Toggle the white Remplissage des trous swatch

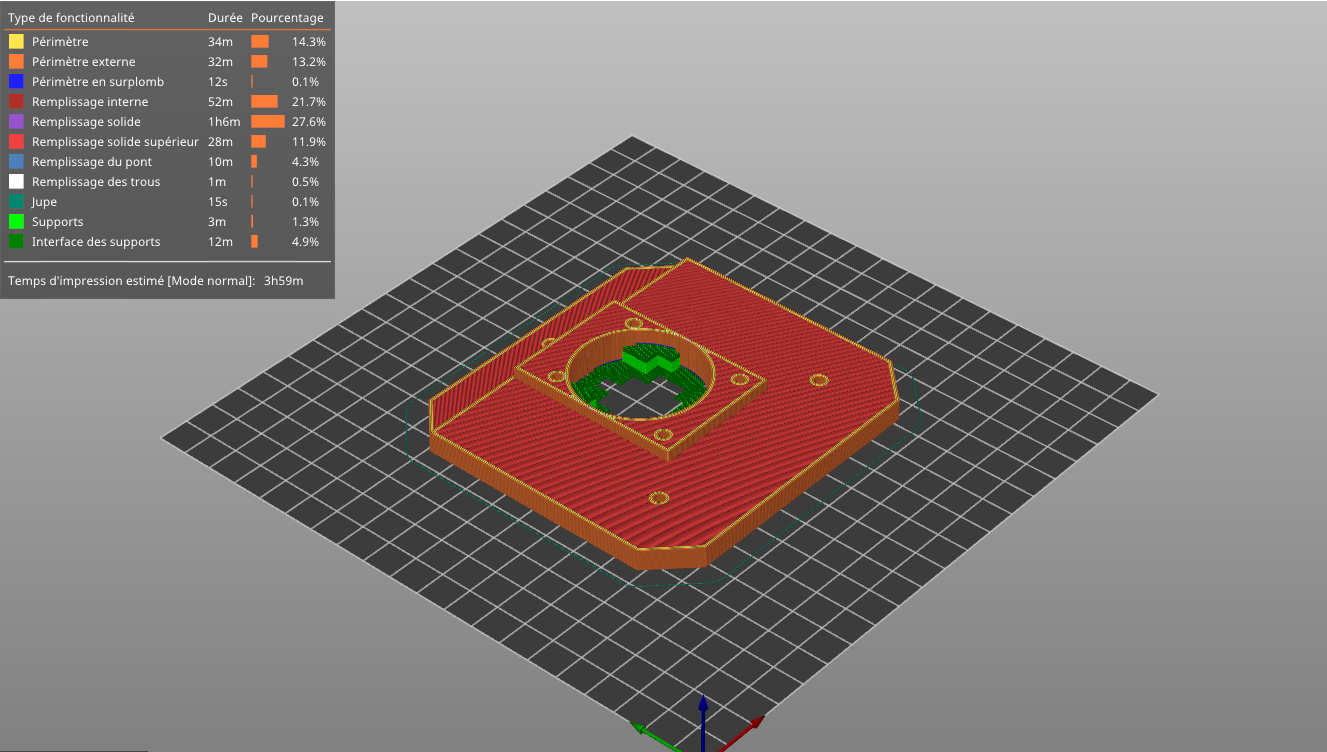(16, 182)
